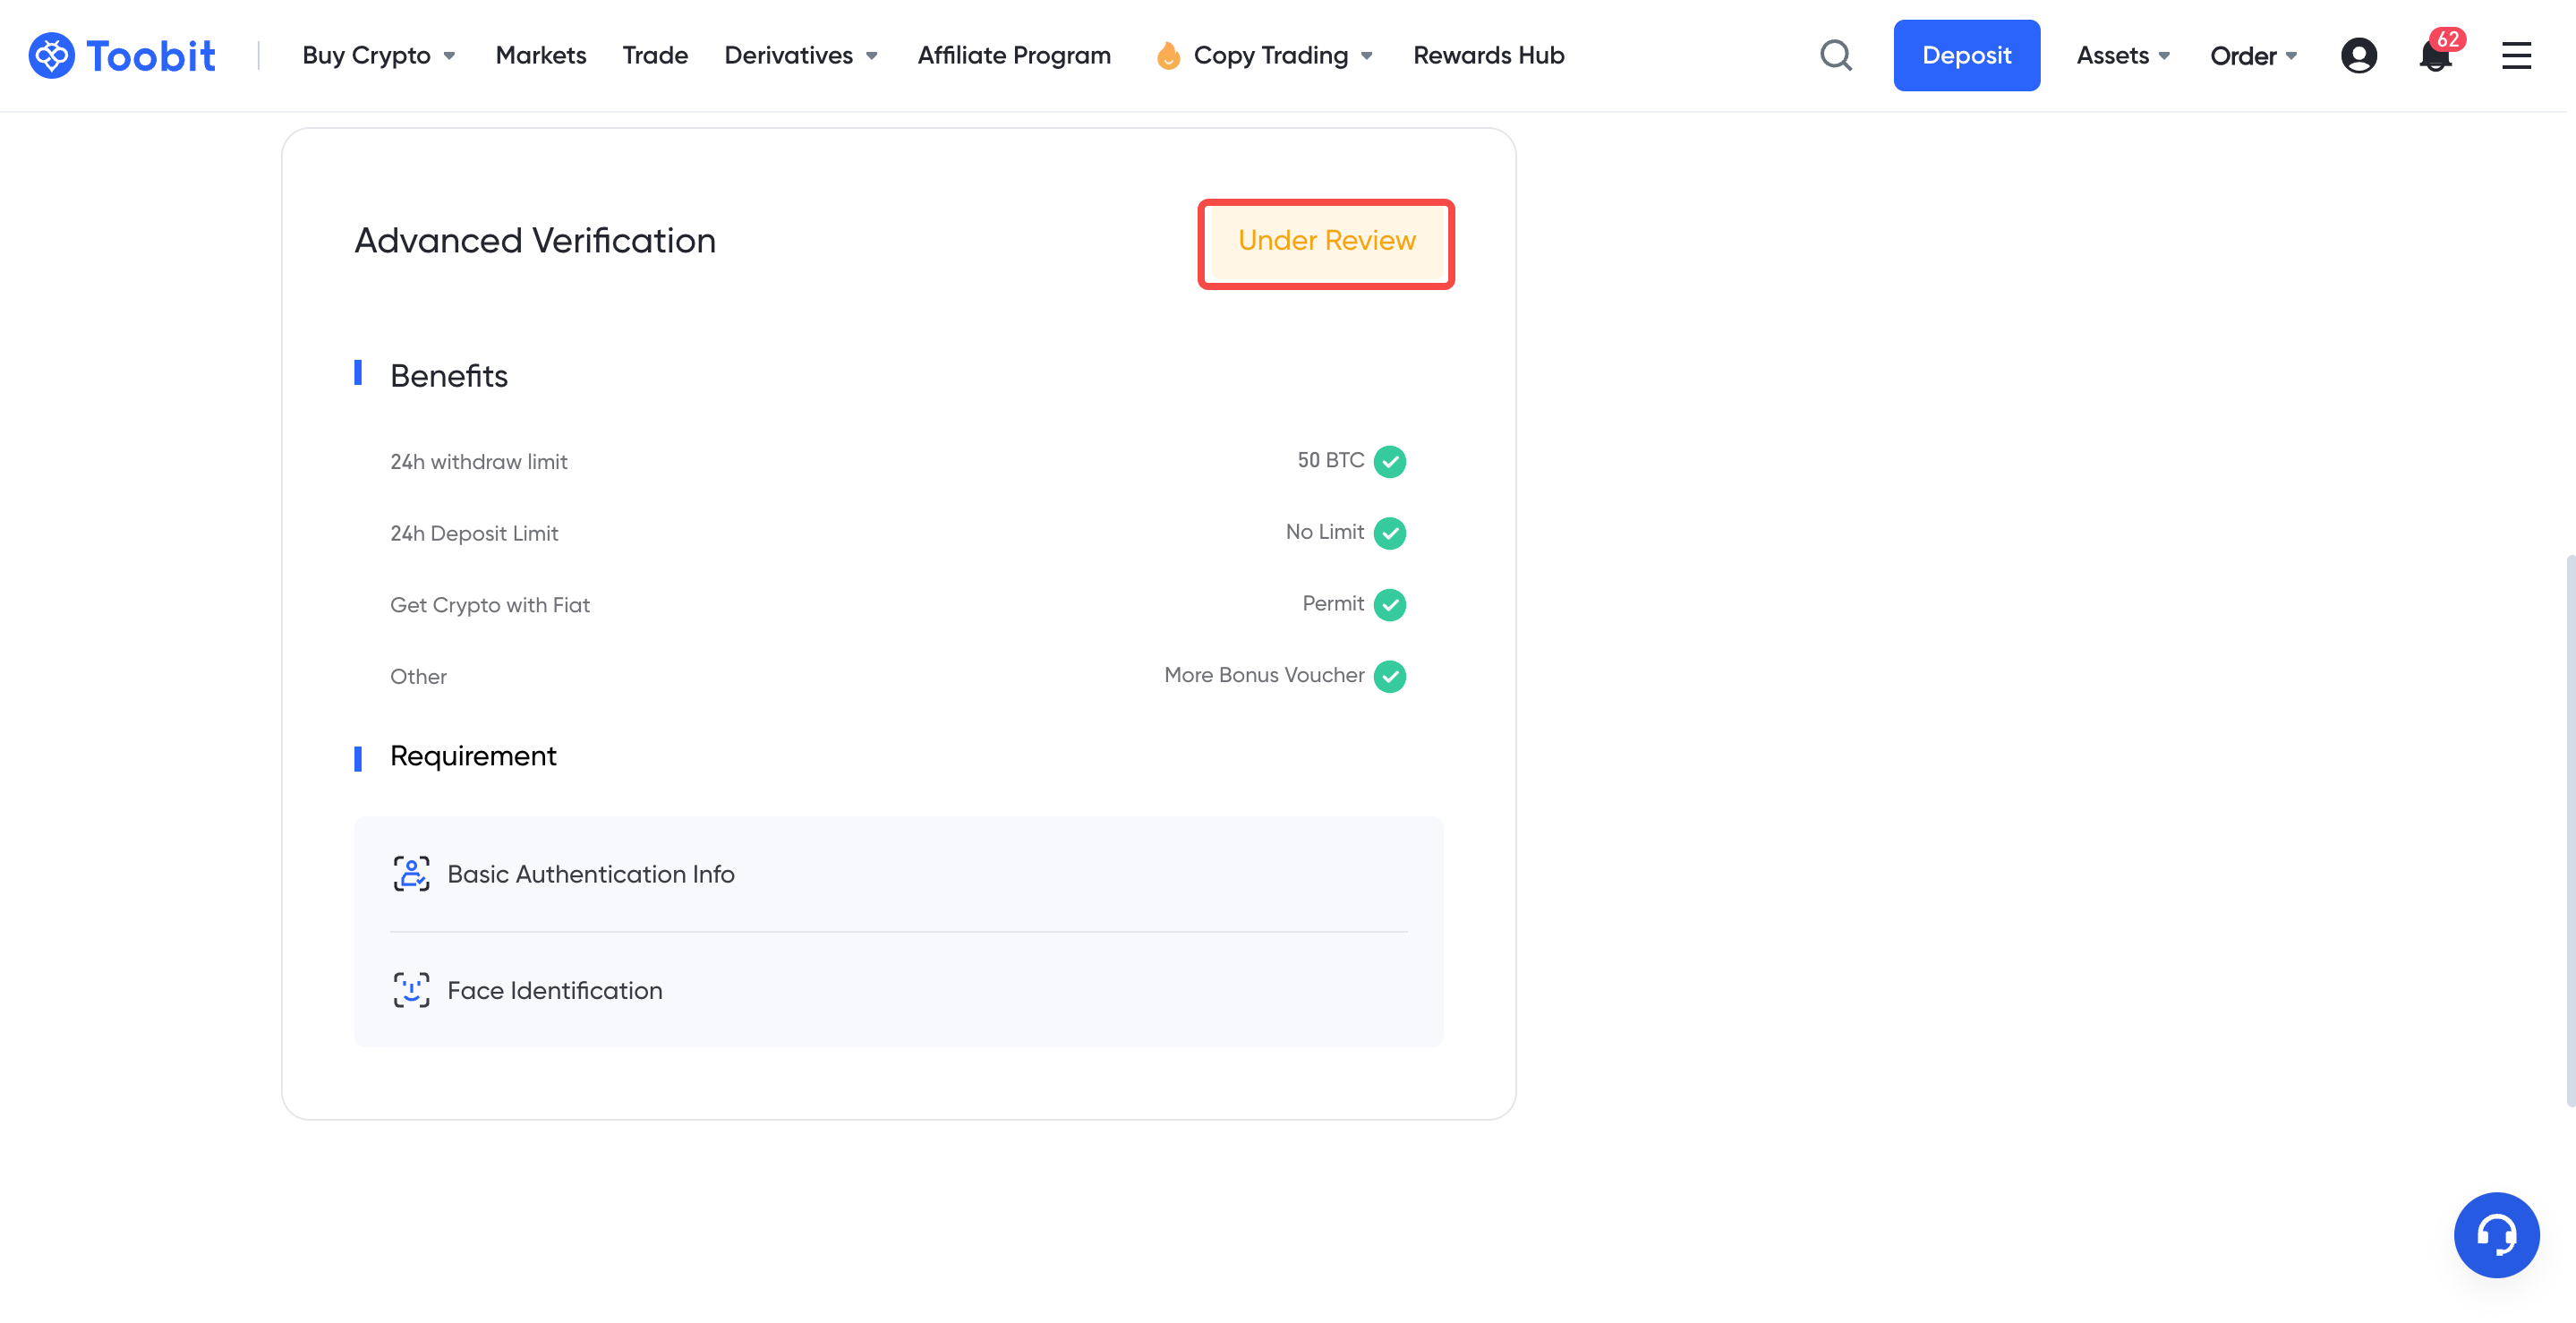Expand the Derivatives dropdown menu

[x=801, y=55]
